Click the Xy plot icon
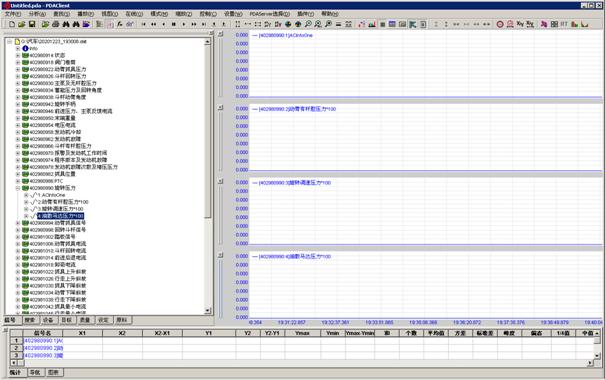Image resolution: width=605 pixels, height=380 pixels. [520, 24]
